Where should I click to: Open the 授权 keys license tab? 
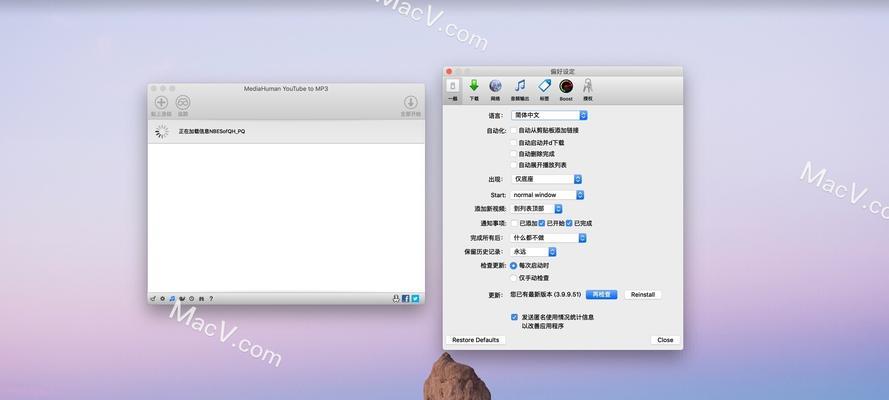(x=588, y=90)
